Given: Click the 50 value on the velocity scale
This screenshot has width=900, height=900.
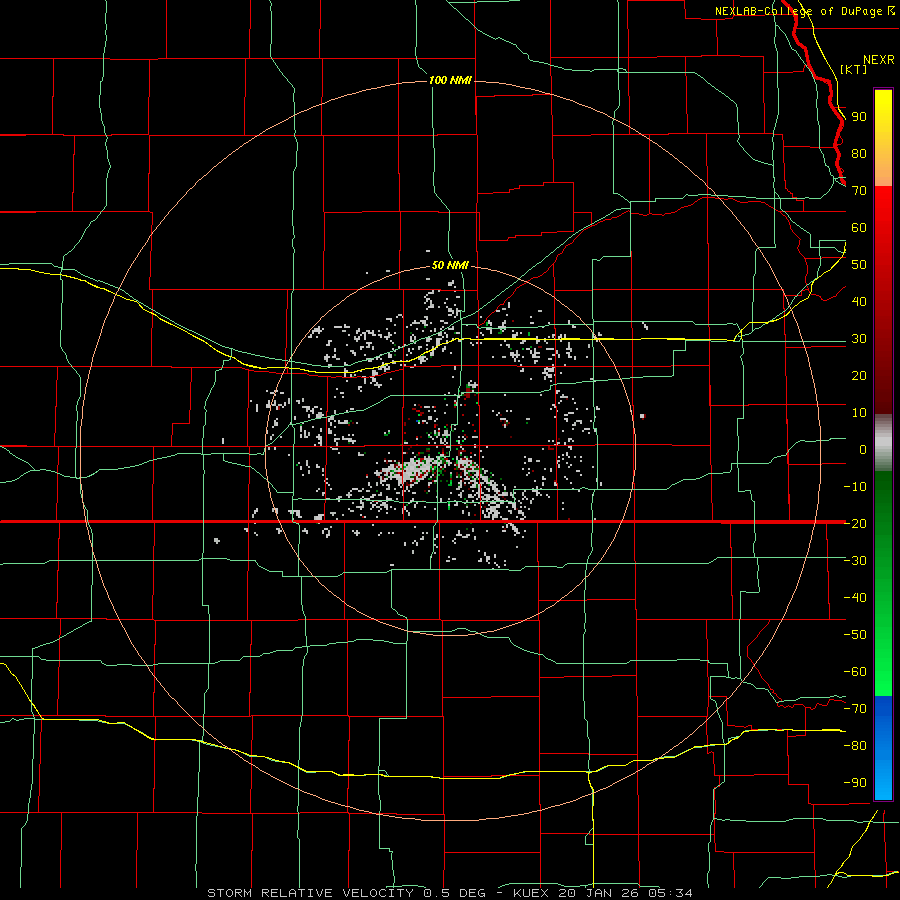Looking at the screenshot, I should [x=859, y=265].
